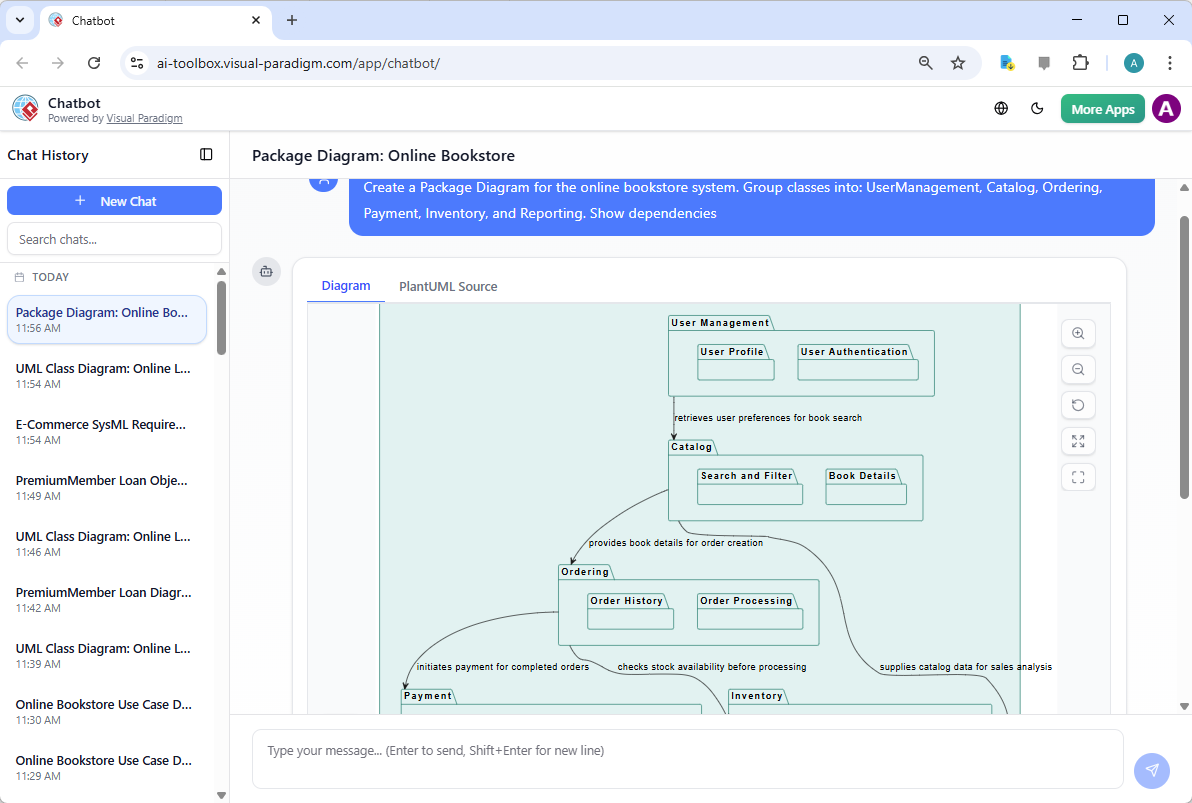The height and width of the screenshot is (803, 1192).
Task: Select the Diagram tab
Action: (x=346, y=286)
